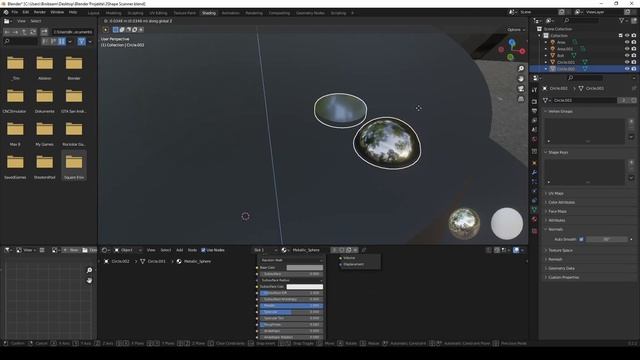Switch to the Modeling workspace tab
Screen dimensions: 640x360
[x=113, y=13]
